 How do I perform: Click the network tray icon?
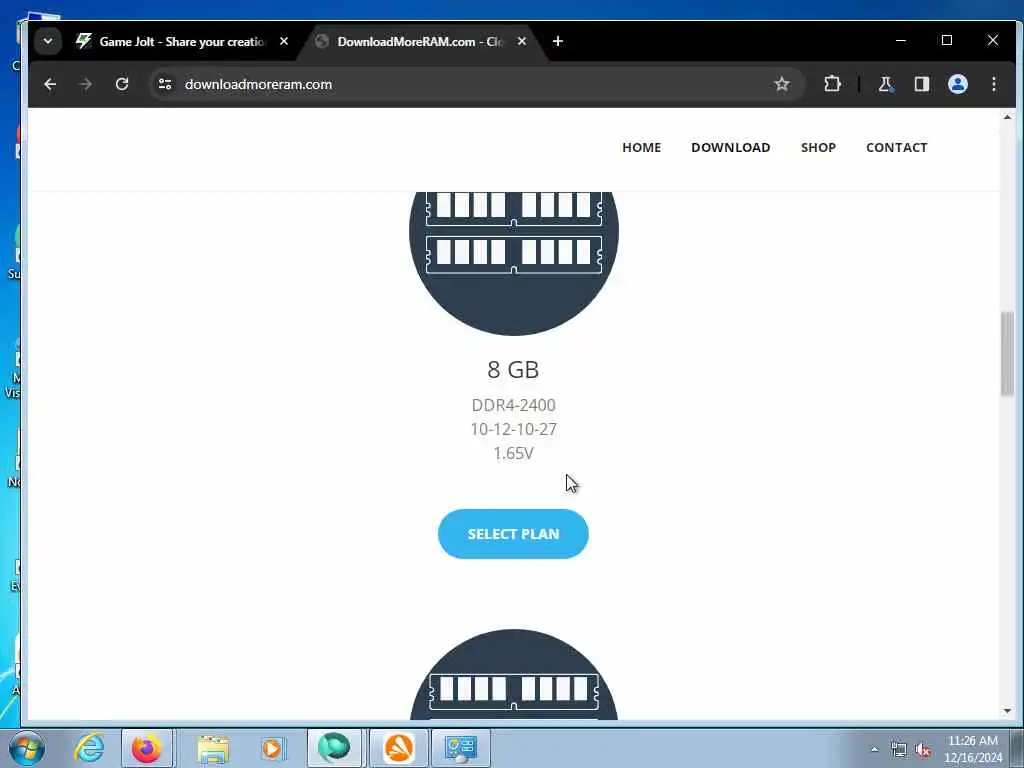tap(899, 750)
